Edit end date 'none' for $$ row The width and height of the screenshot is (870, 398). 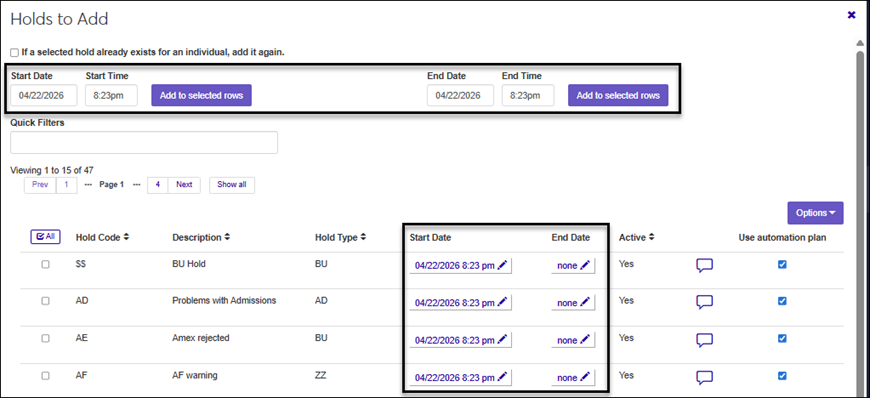click(x=573, y=266)
